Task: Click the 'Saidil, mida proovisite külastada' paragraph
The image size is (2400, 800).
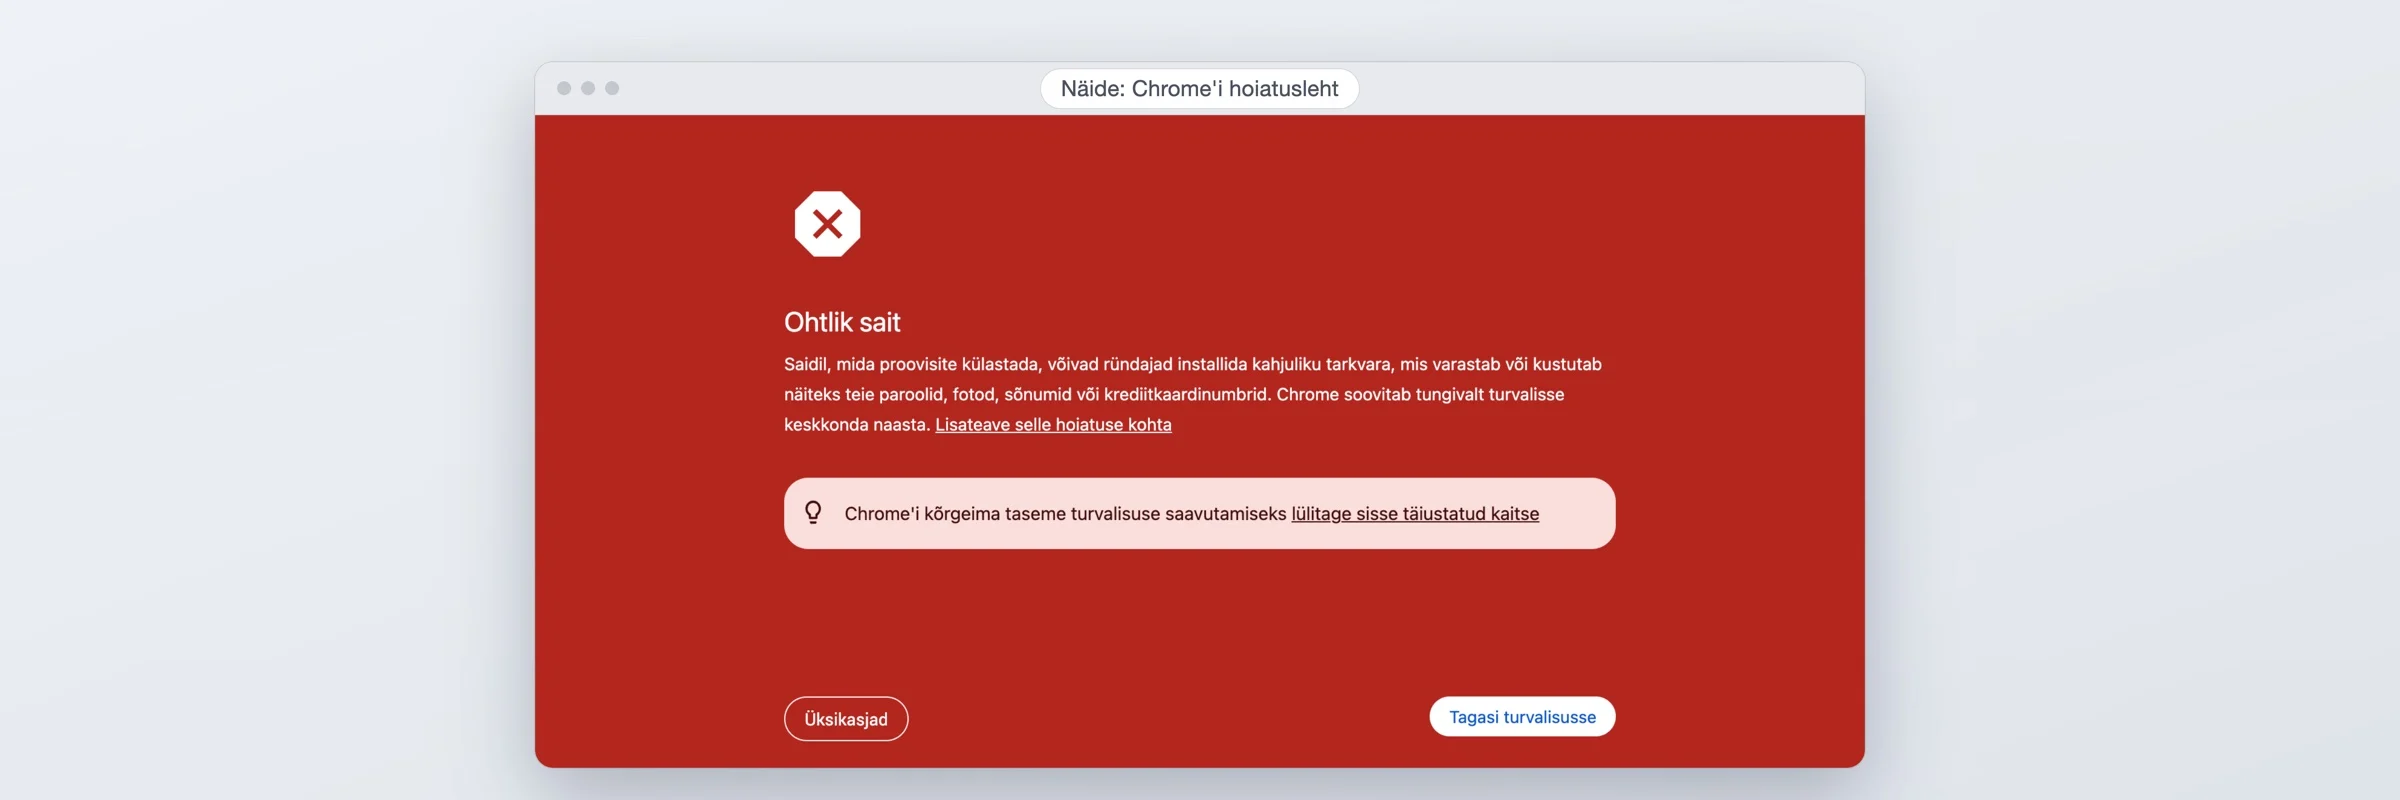Action: pos(1193,394)
